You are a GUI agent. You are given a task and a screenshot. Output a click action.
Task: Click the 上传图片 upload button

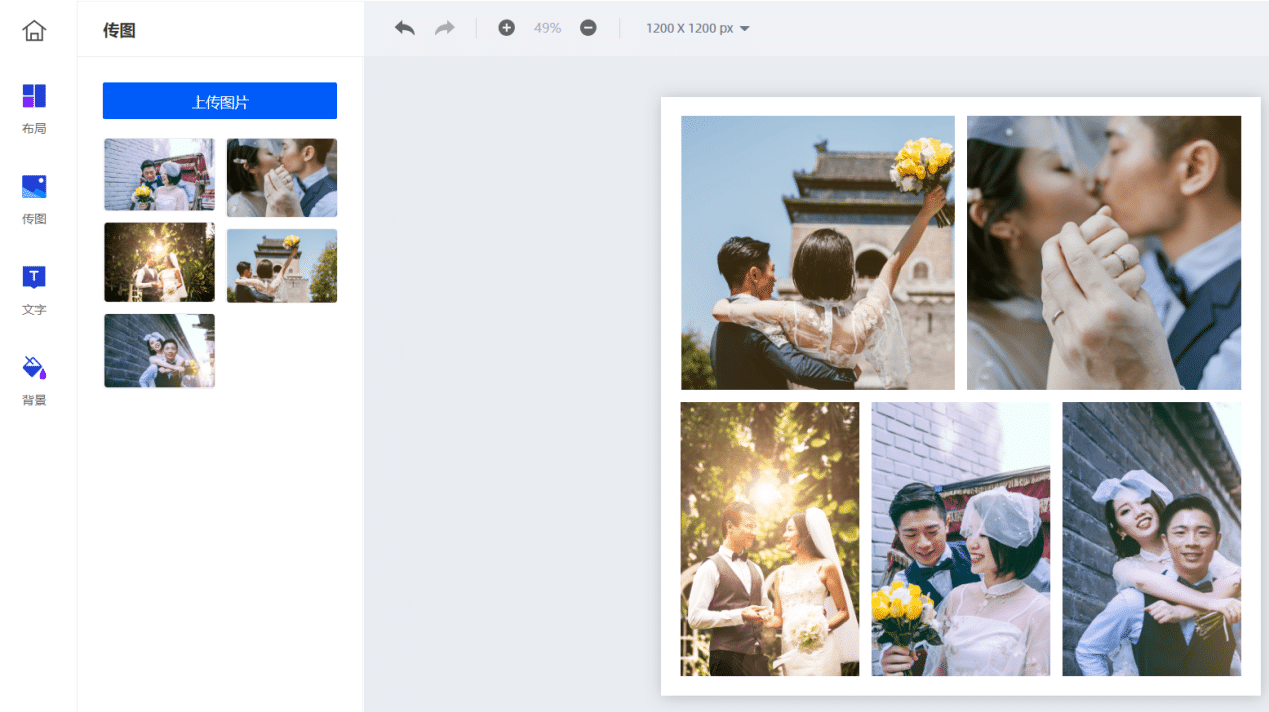220,101
